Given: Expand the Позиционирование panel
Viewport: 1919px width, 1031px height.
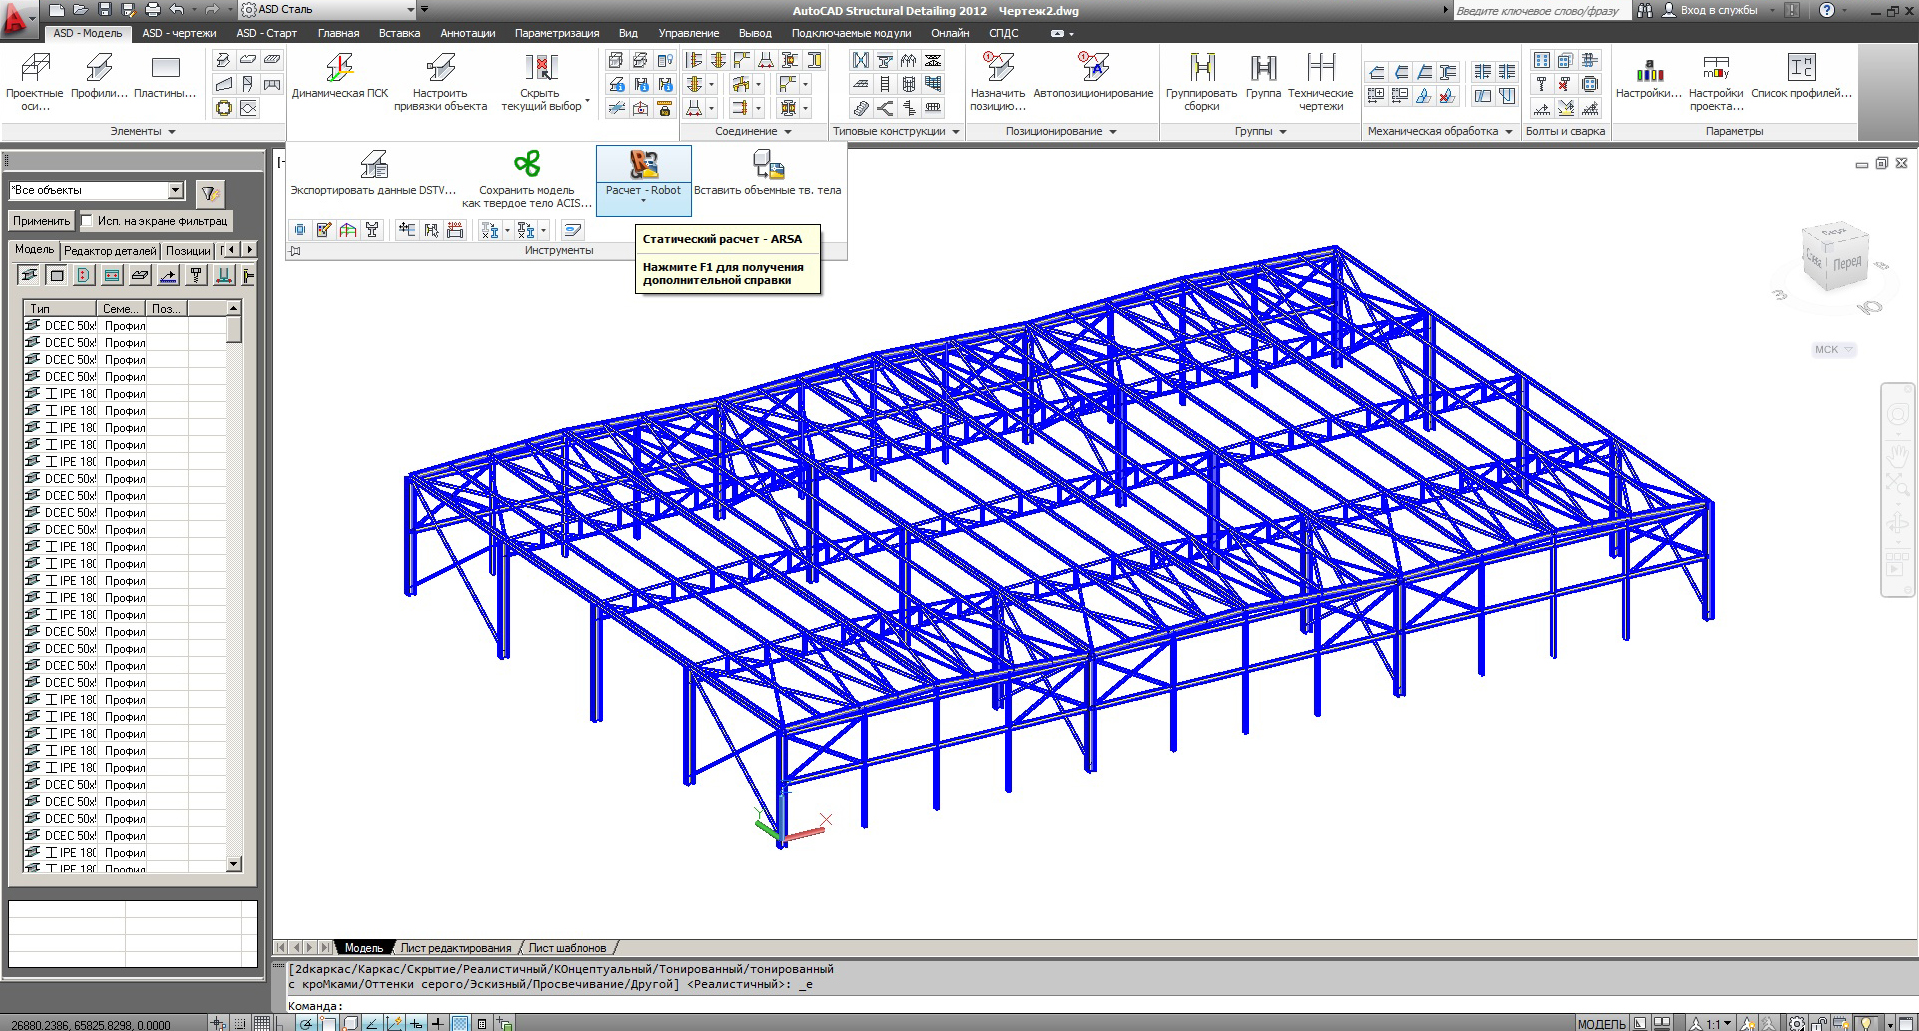Looking at the screenshot, I should tap(1061, 131).
